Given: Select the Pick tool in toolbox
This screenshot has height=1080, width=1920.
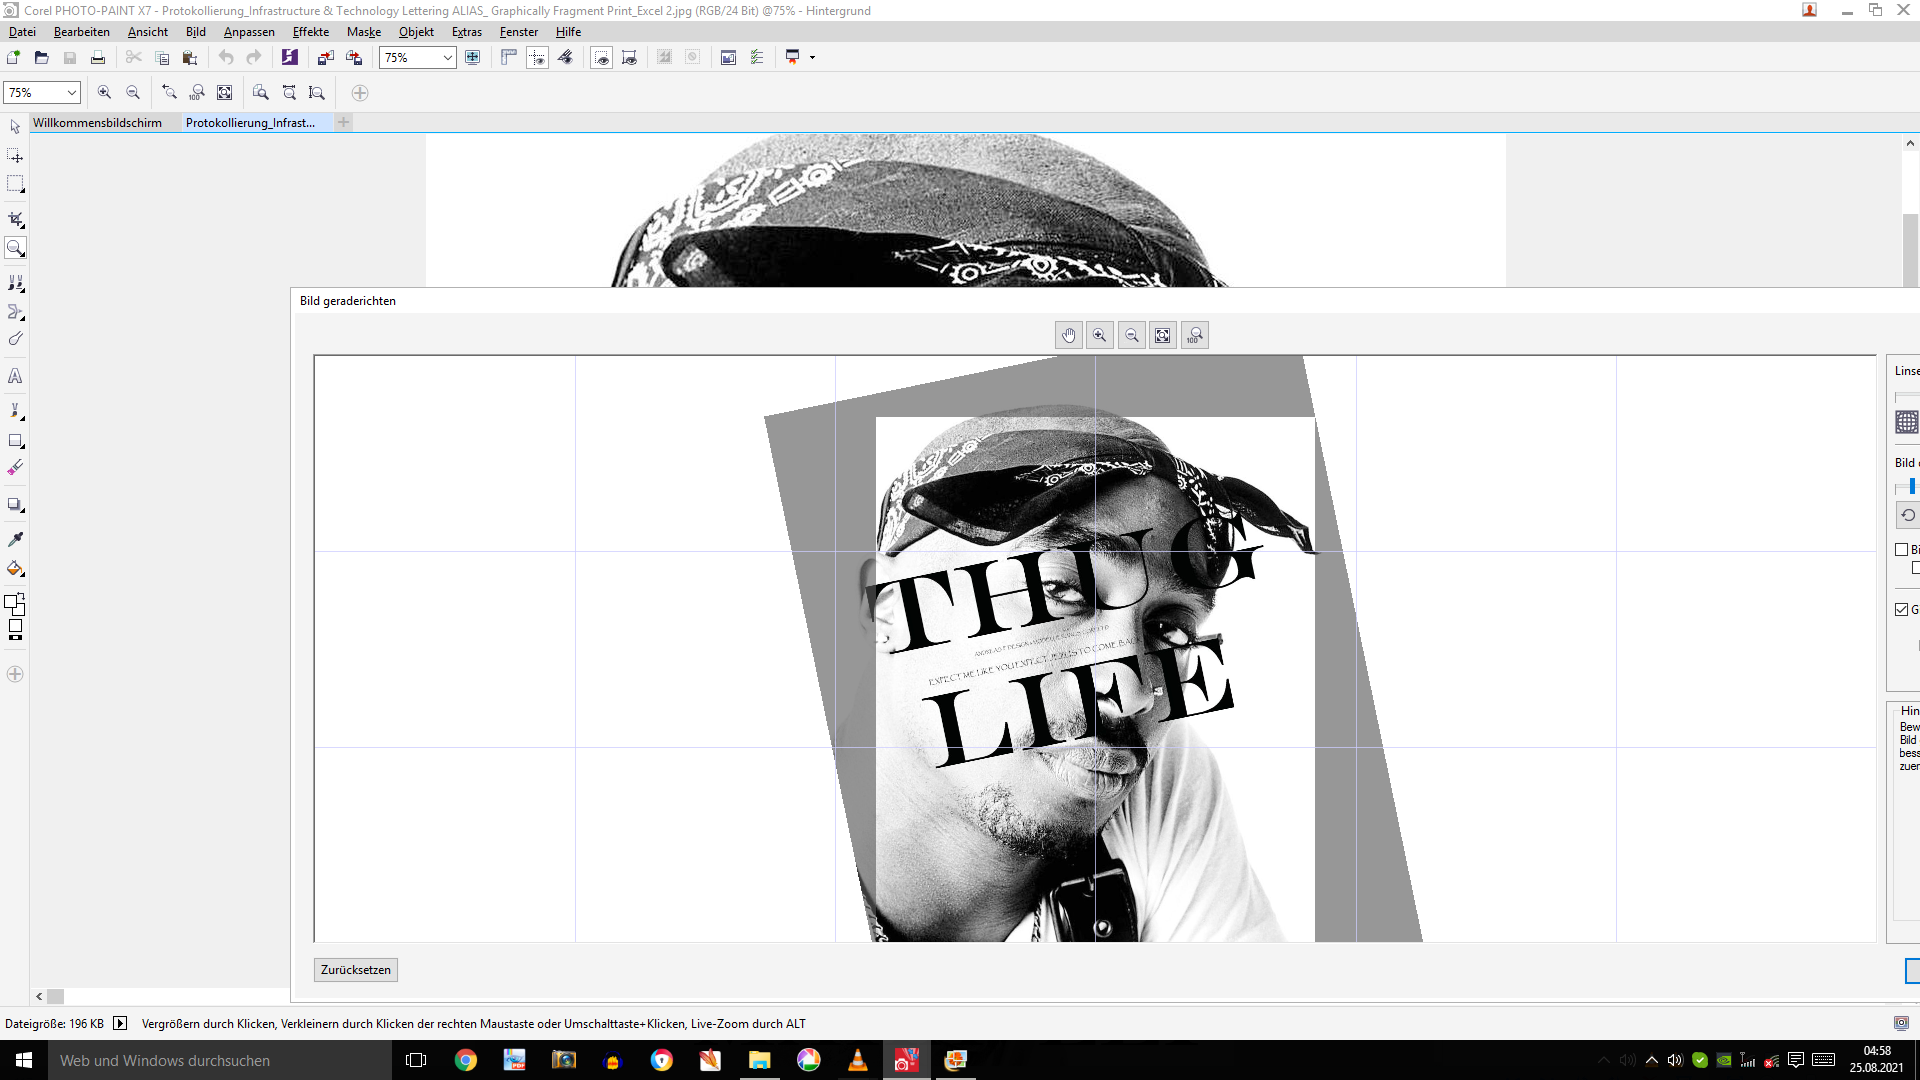Looking at the screenshot, I should point(15,127).
